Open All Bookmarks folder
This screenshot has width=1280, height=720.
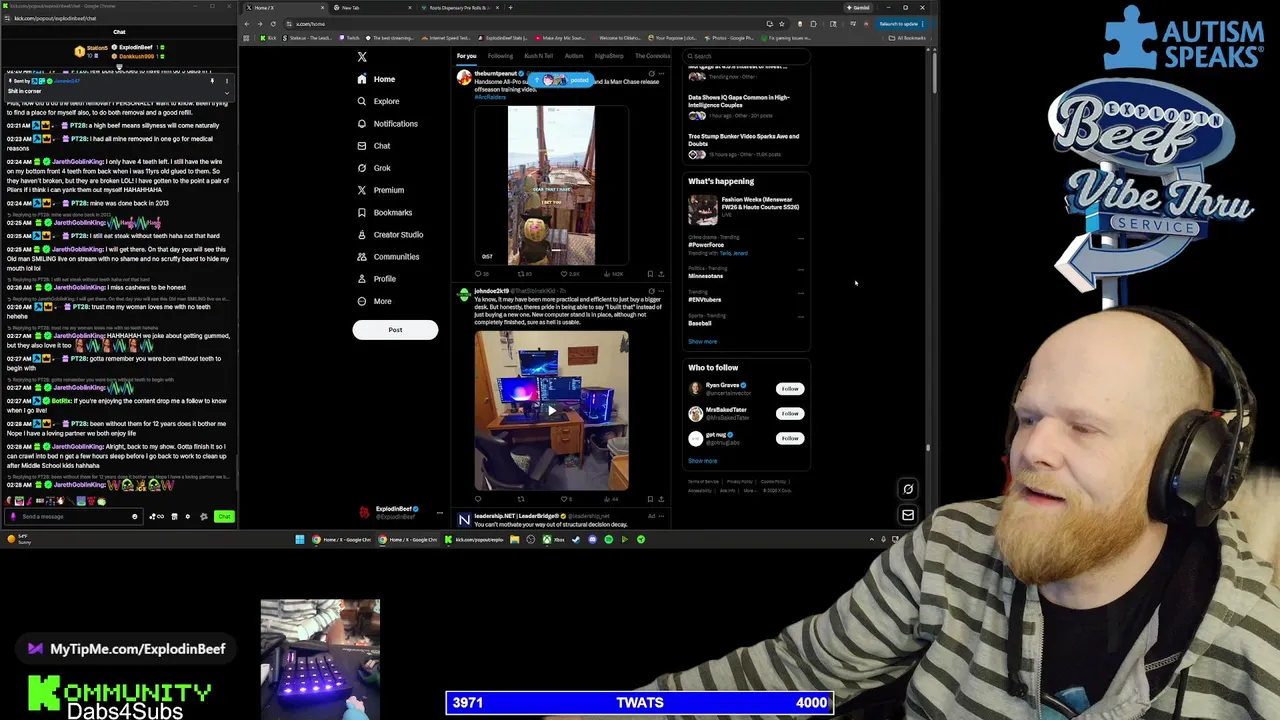tap(908, 38)
